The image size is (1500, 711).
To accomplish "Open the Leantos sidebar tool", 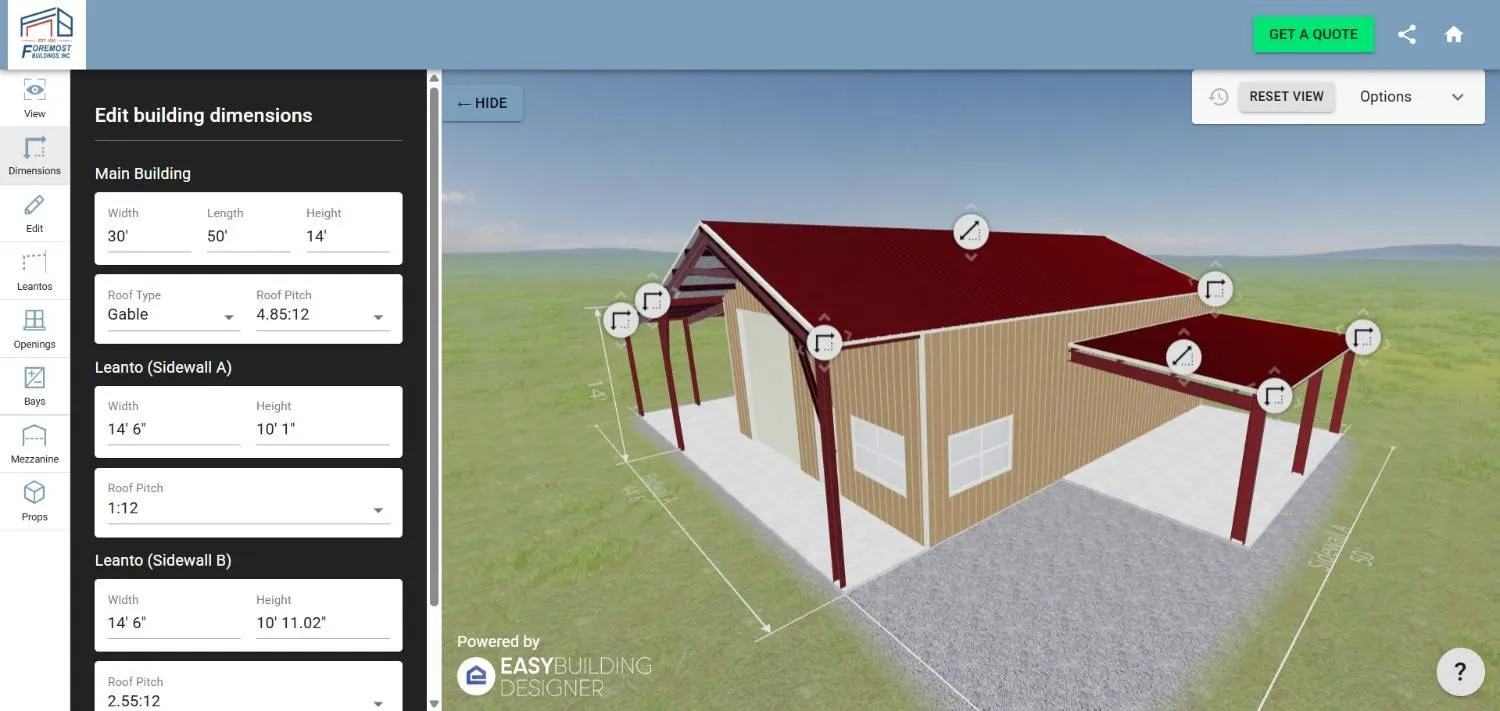I will point(35,265).
